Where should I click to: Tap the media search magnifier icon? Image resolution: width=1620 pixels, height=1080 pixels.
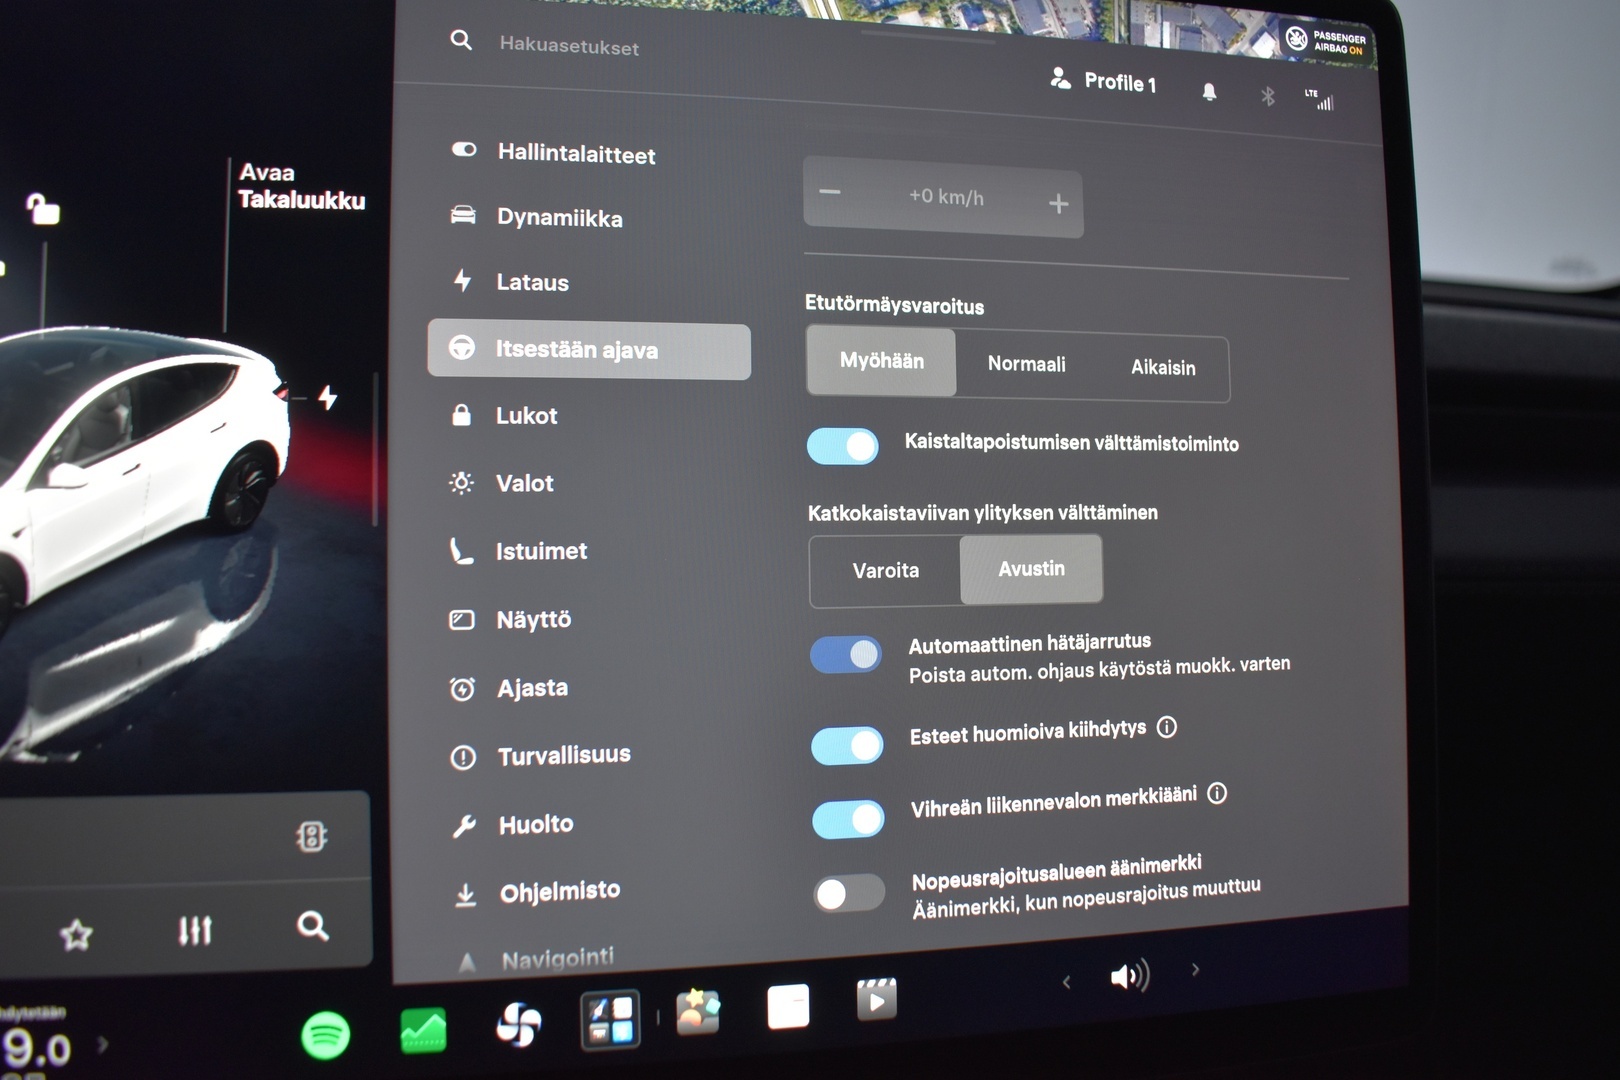pyautogui.click(x=313, y=926)
